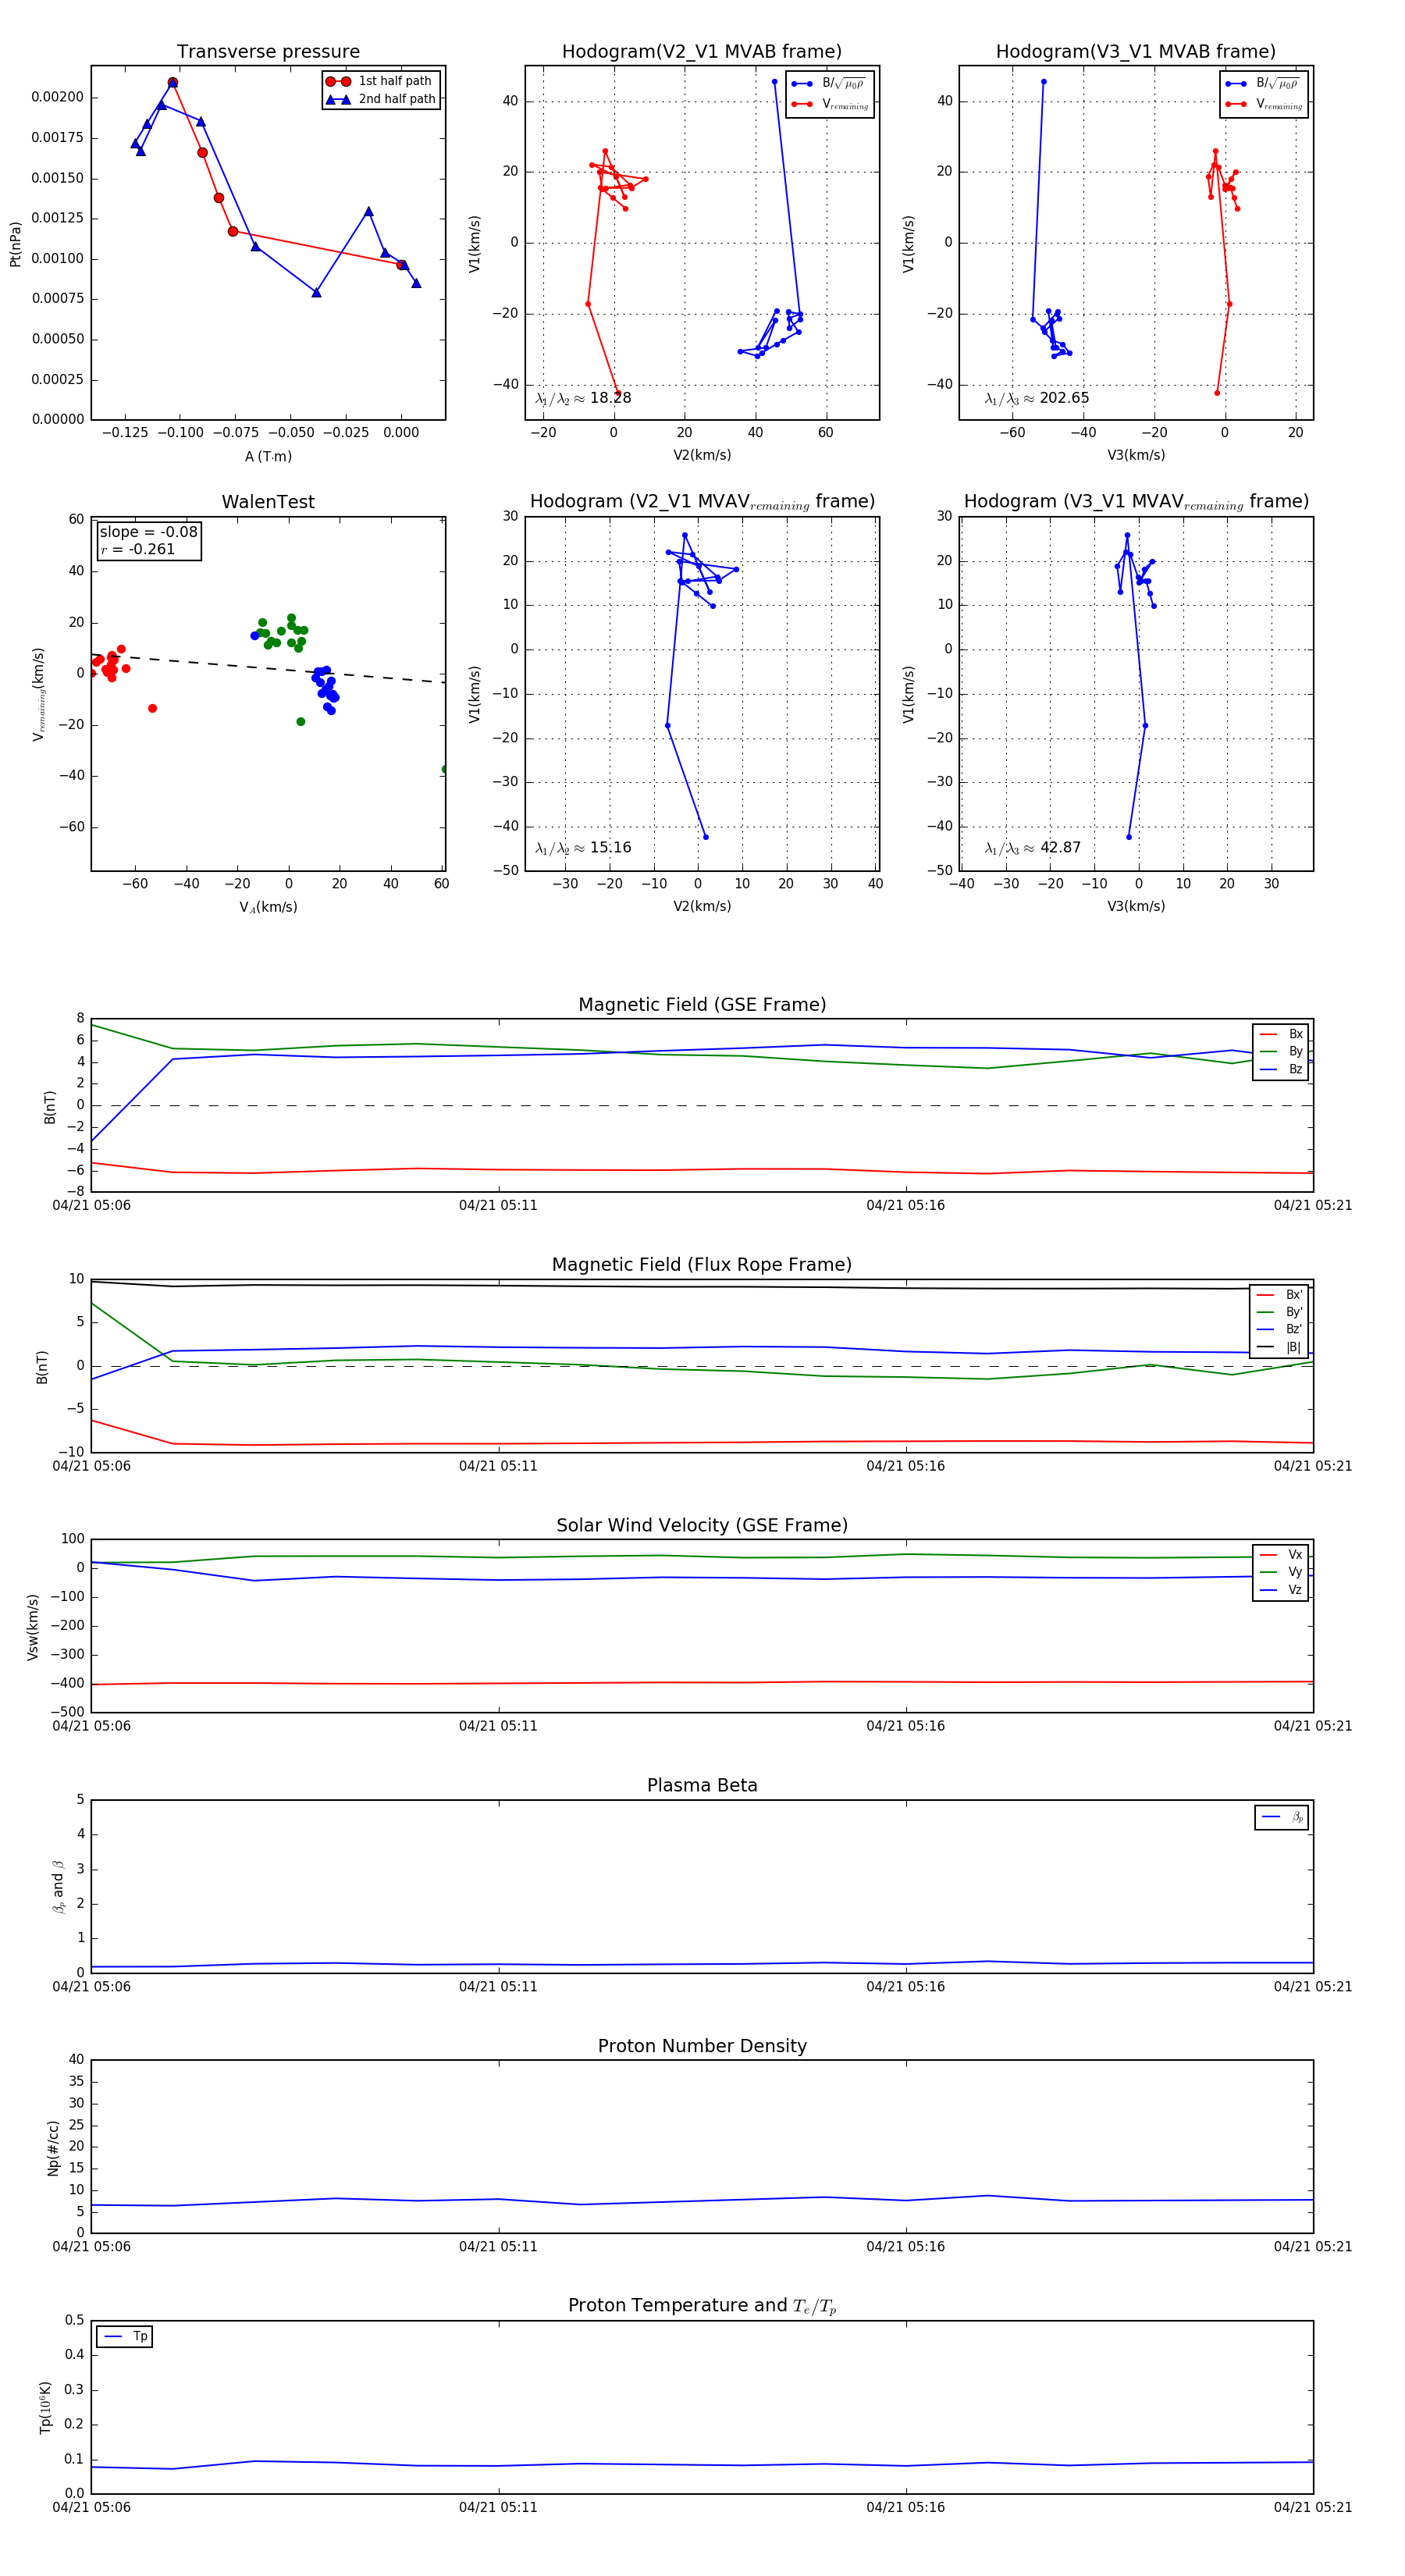Select the 'Bz' legend entry in GSE field plot
Viewport: 1405px width, 2576px height.
(1281, 1069)
